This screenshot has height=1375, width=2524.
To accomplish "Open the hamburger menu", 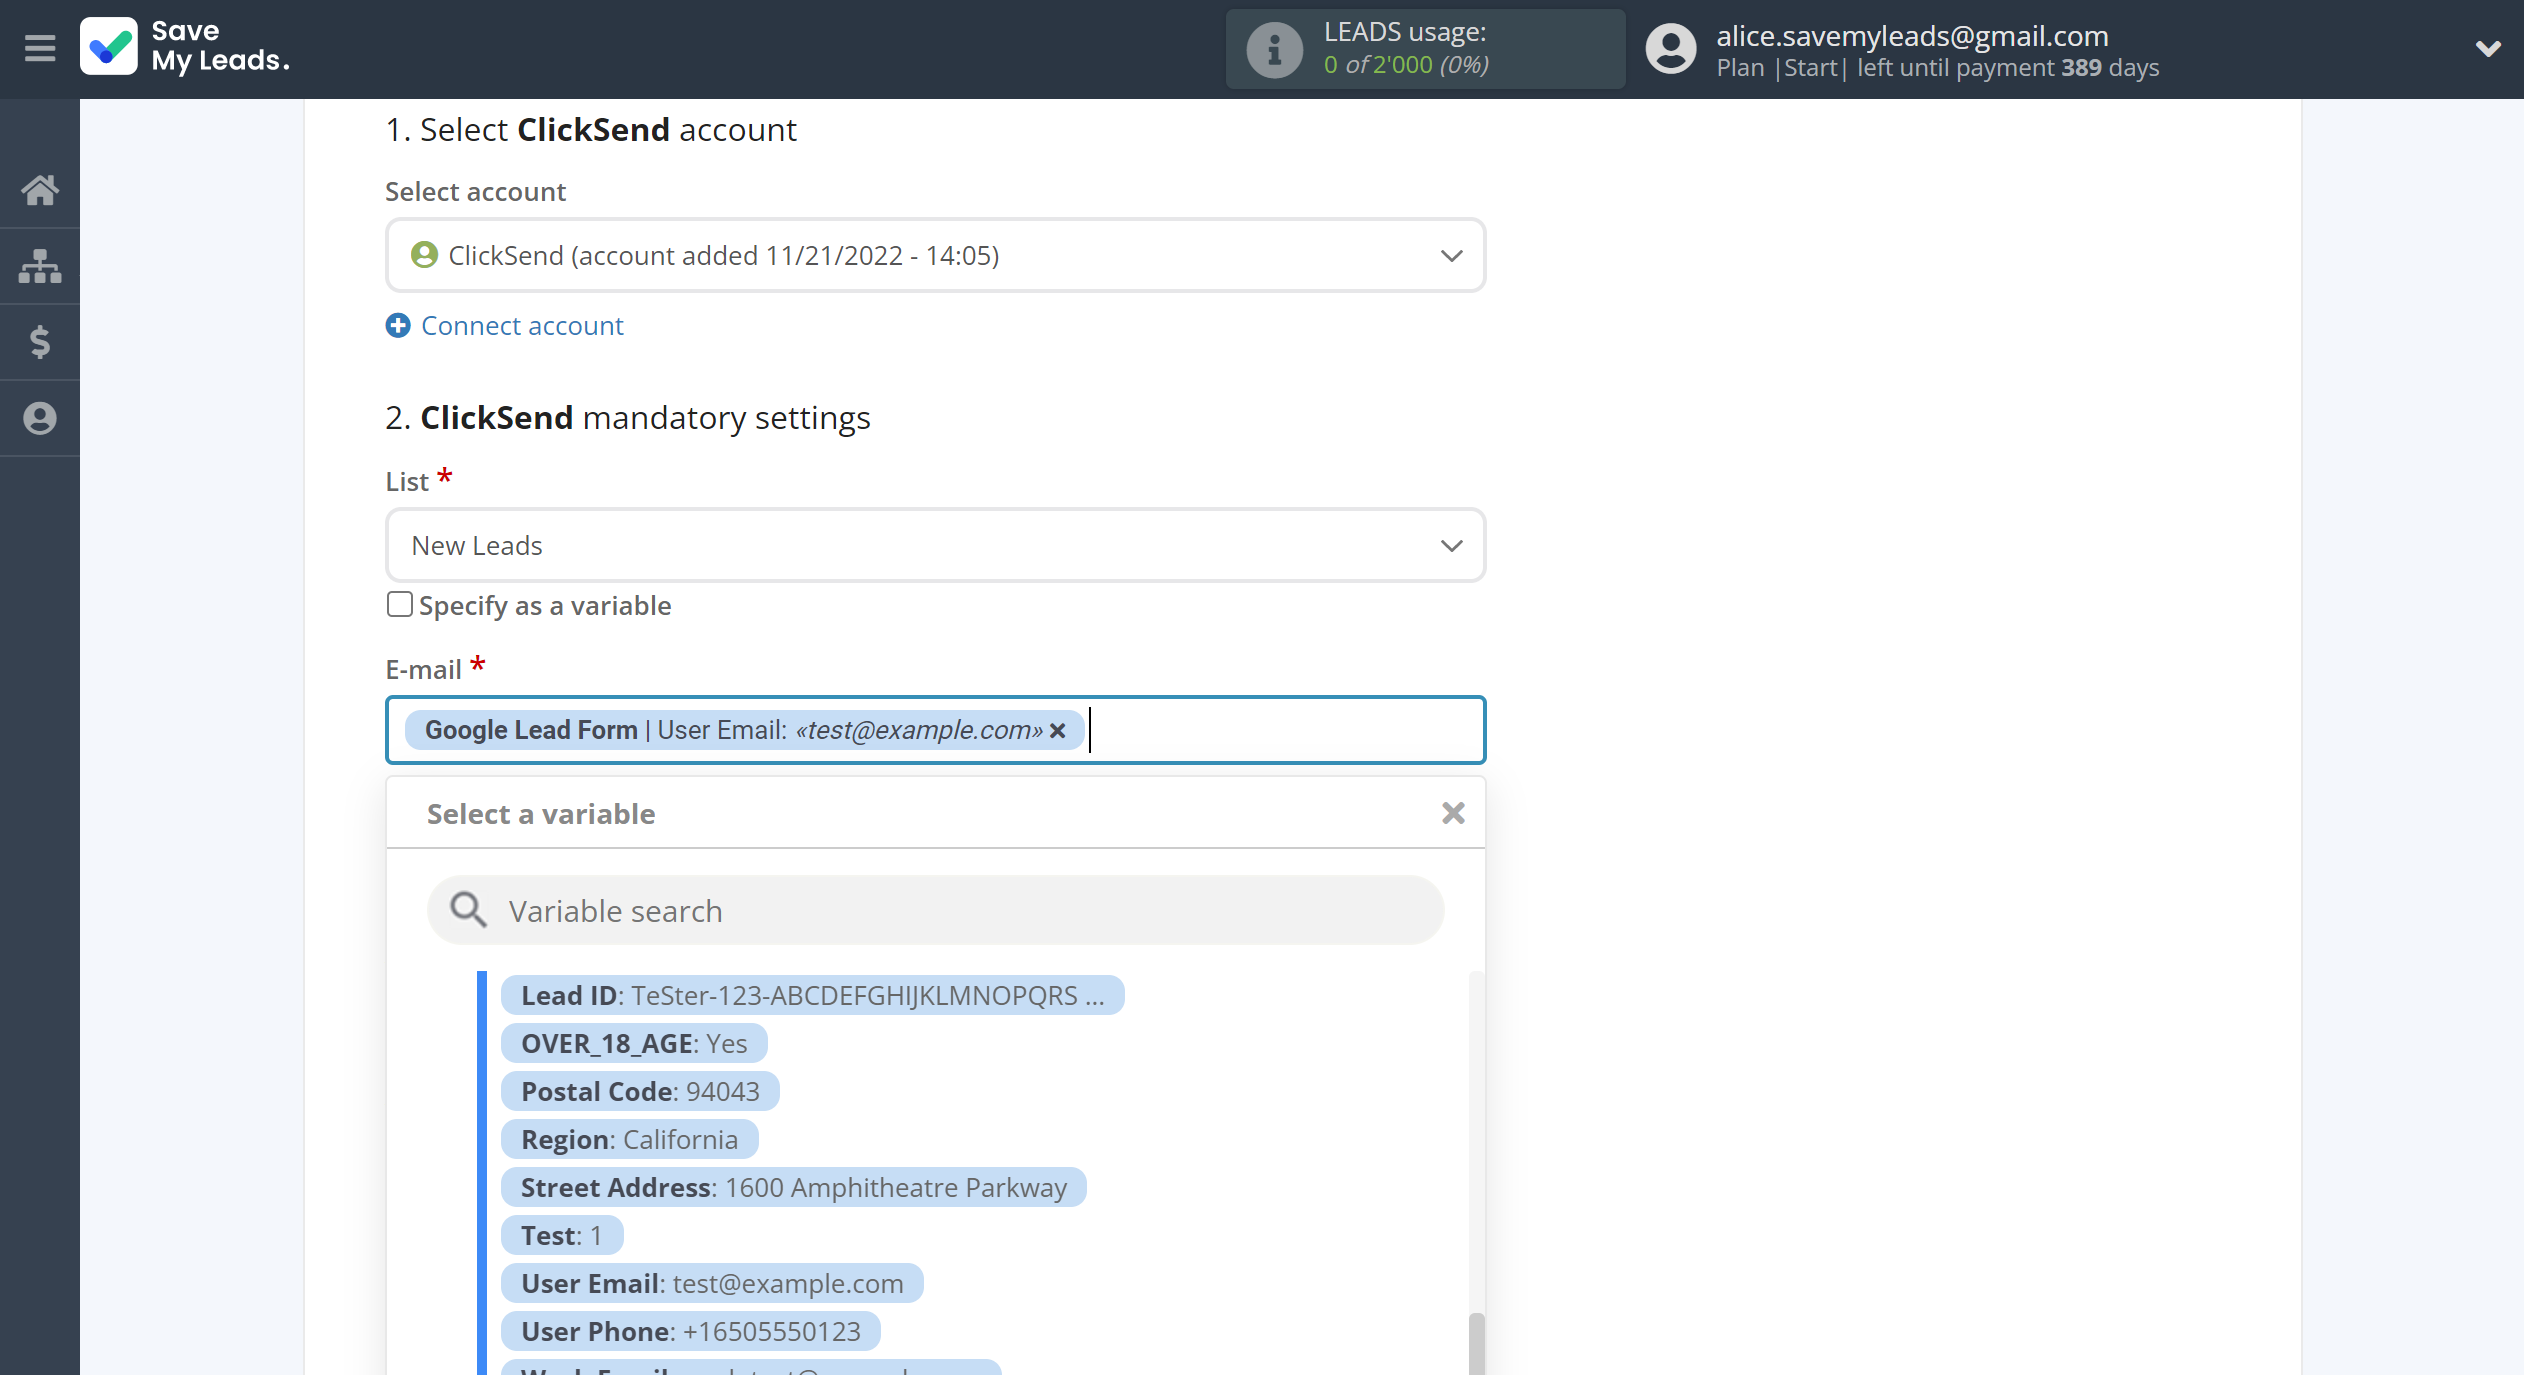I will pos(40,48).
